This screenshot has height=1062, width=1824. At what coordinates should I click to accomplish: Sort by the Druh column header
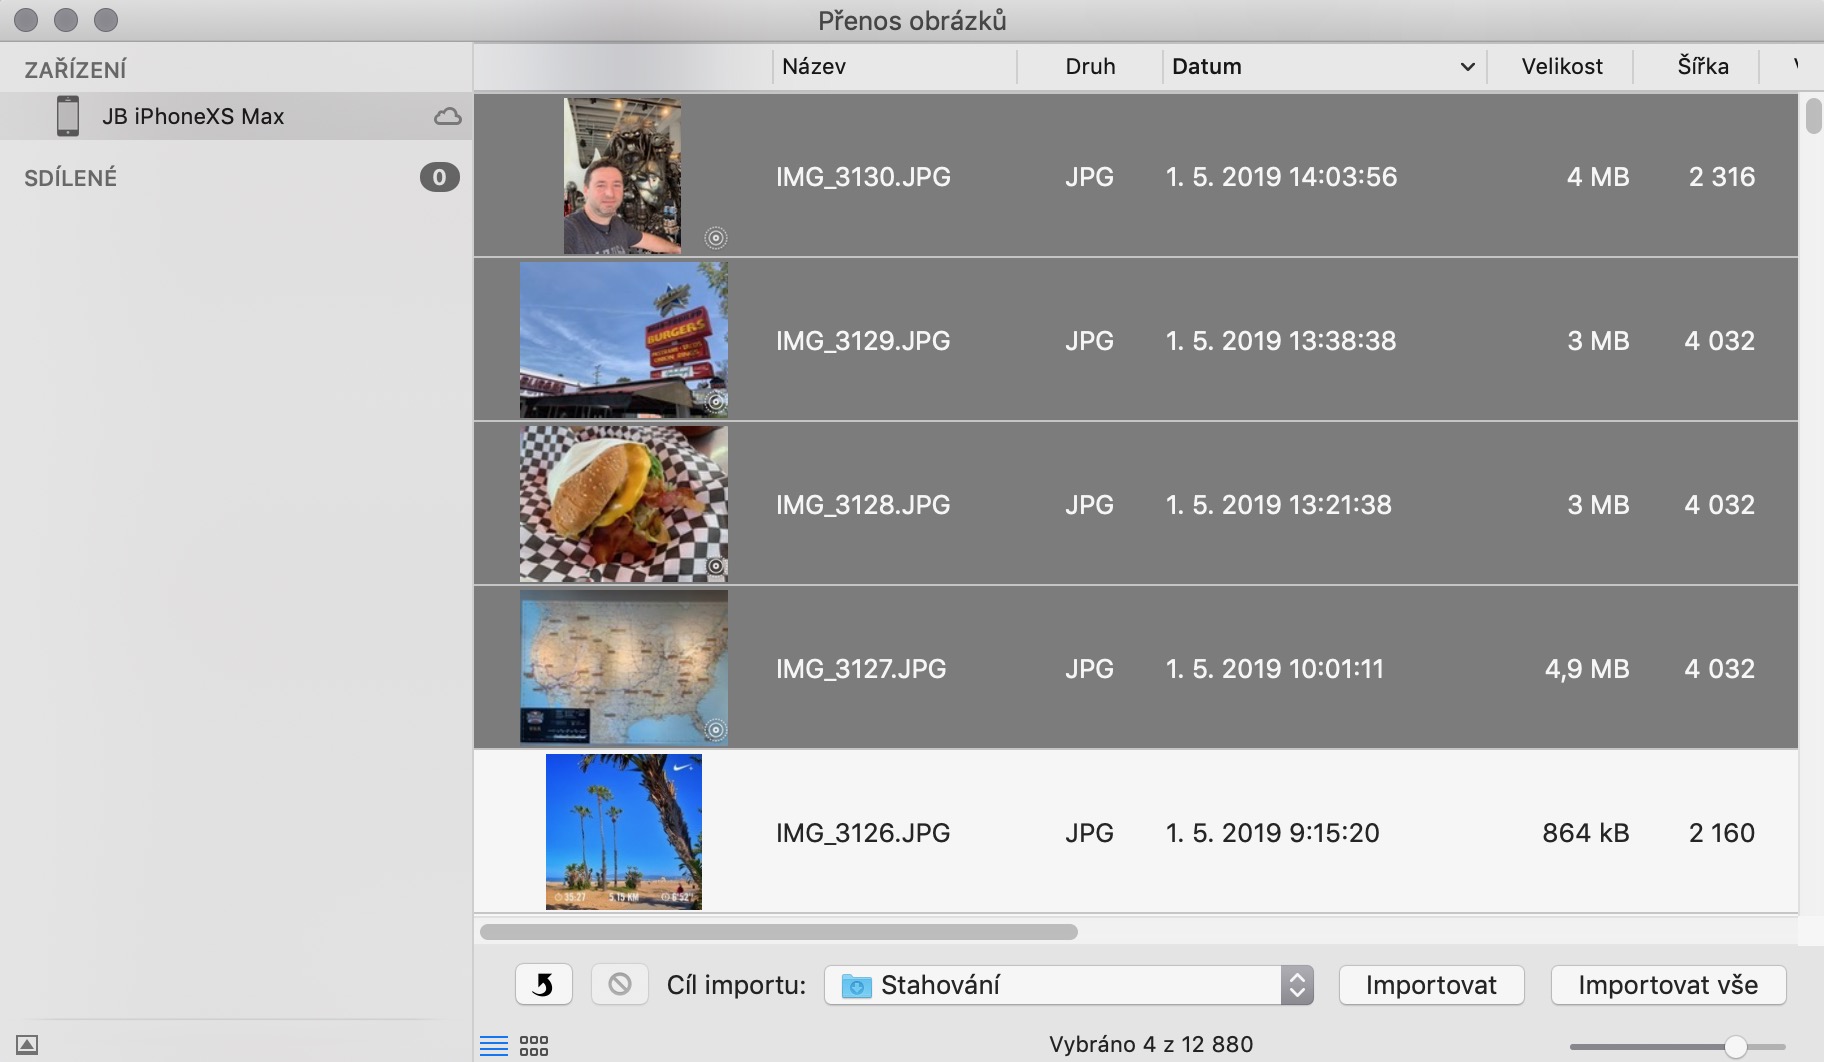coord(1089,67)
